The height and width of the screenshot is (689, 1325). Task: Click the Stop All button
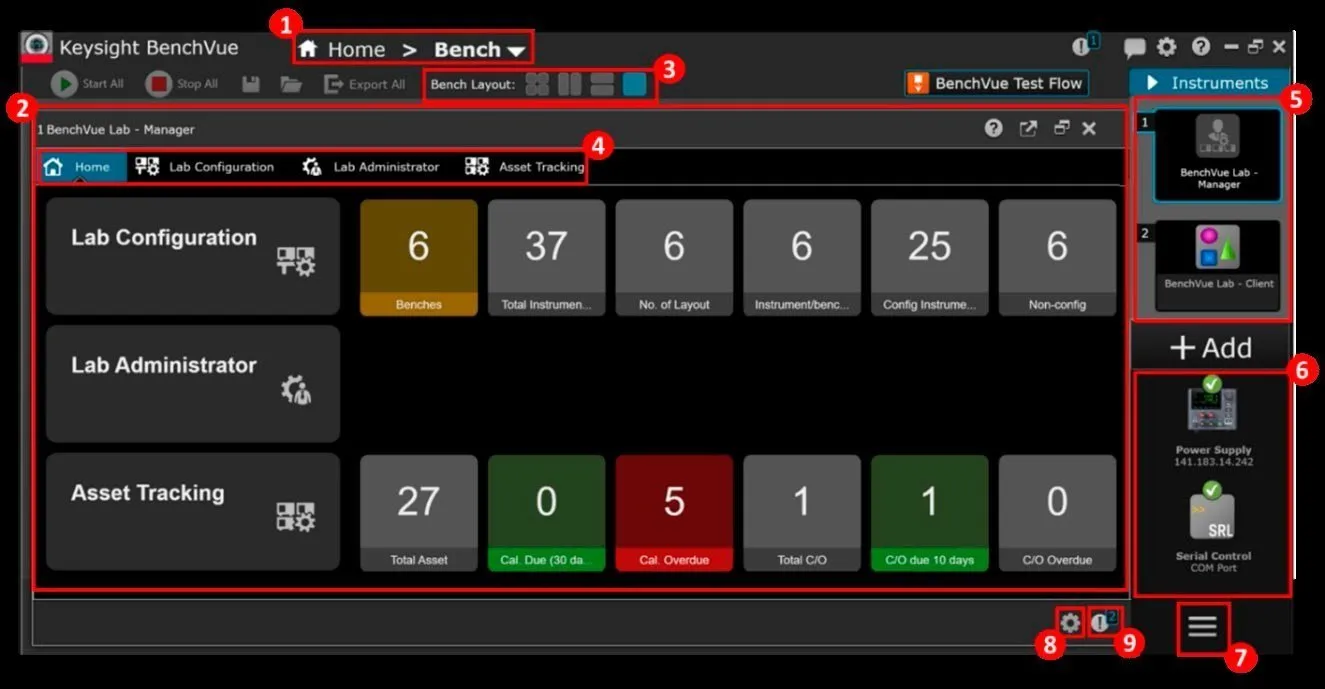point(182,84)
